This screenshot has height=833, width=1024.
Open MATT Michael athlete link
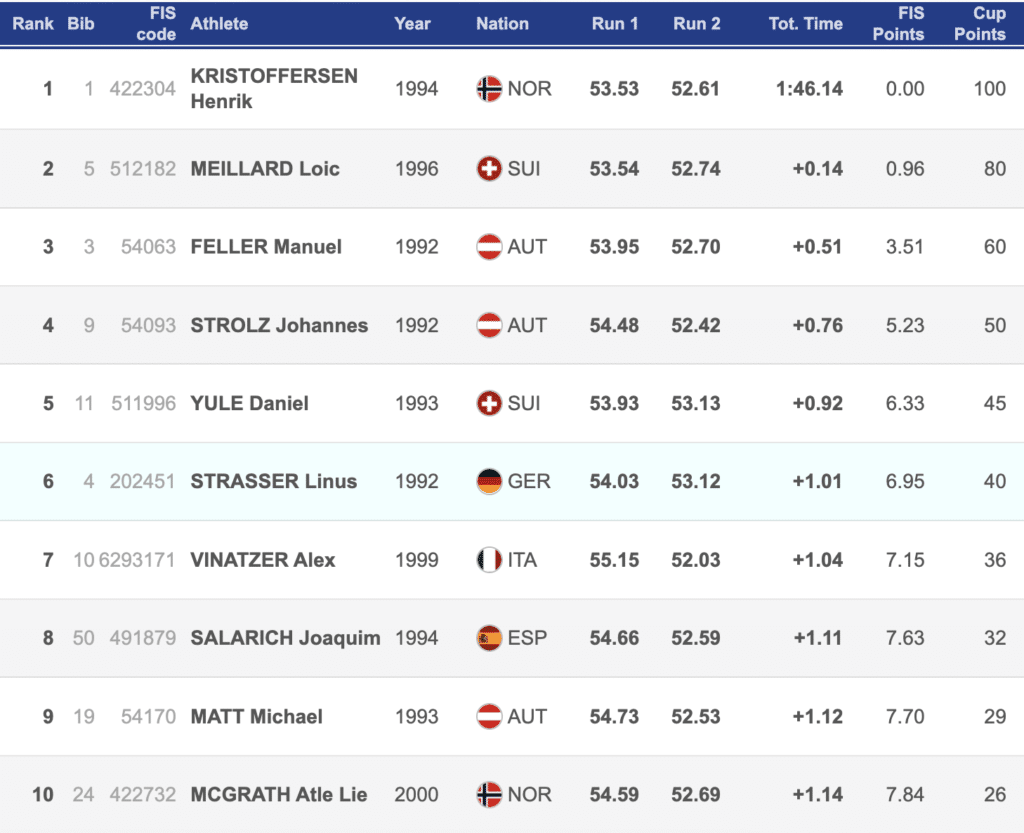(x=256, y=717)
